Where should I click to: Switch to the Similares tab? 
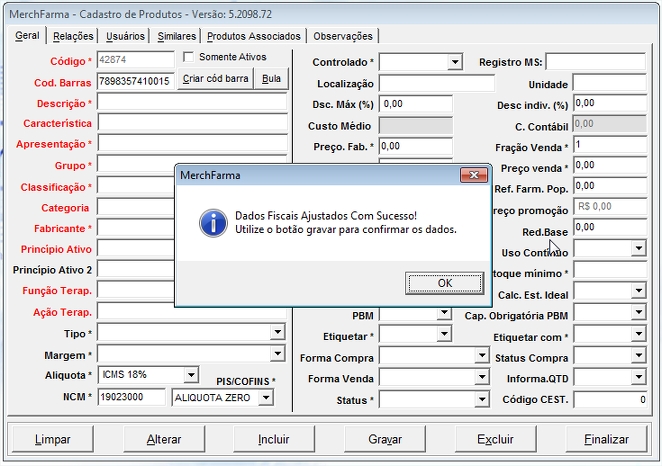[x=177, y=36]
